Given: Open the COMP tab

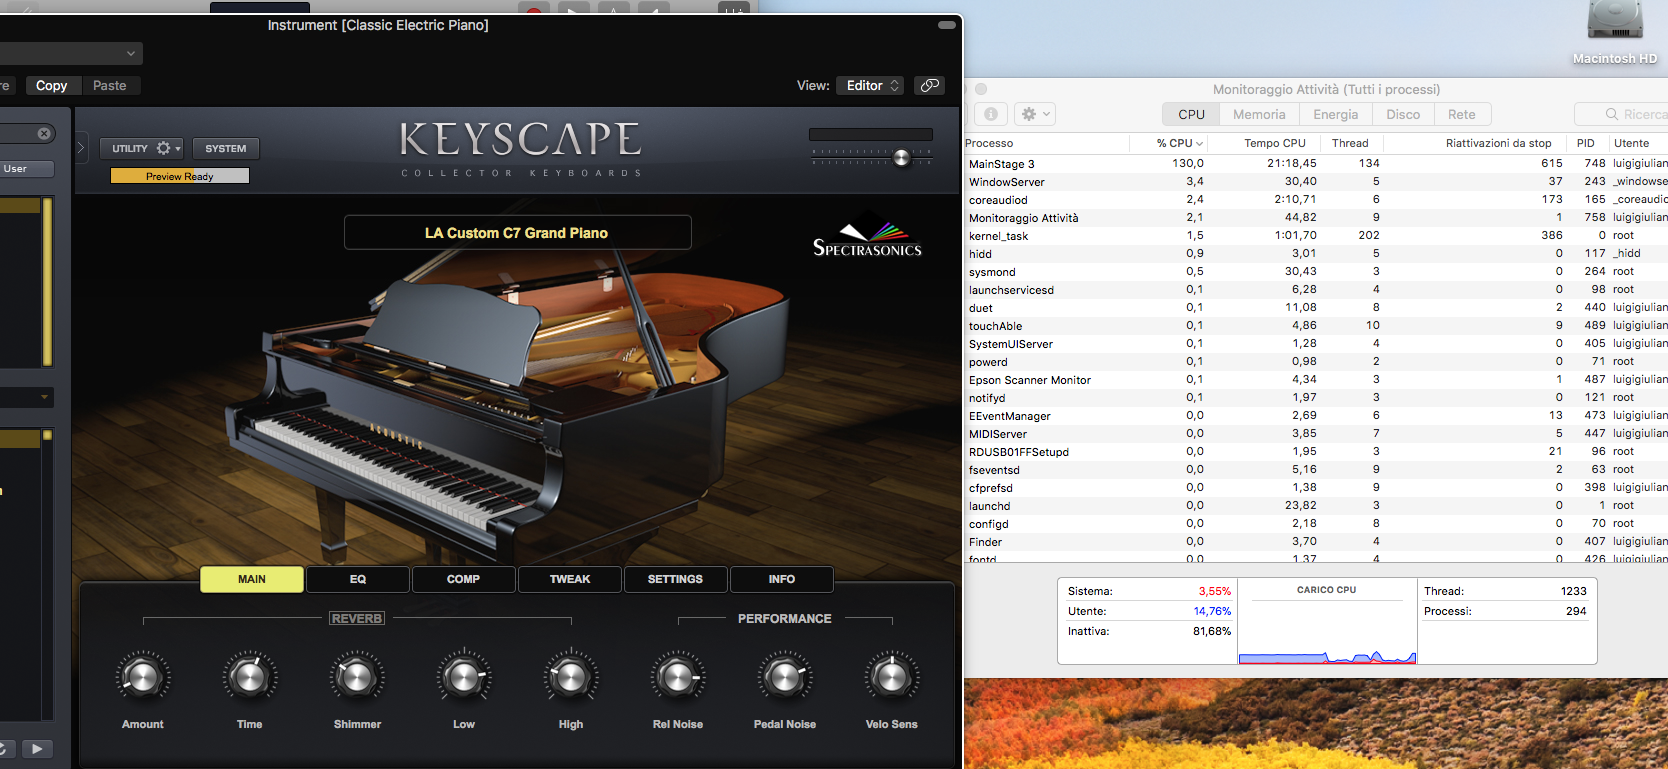Looking at the screenshot, I should point(463,579).
